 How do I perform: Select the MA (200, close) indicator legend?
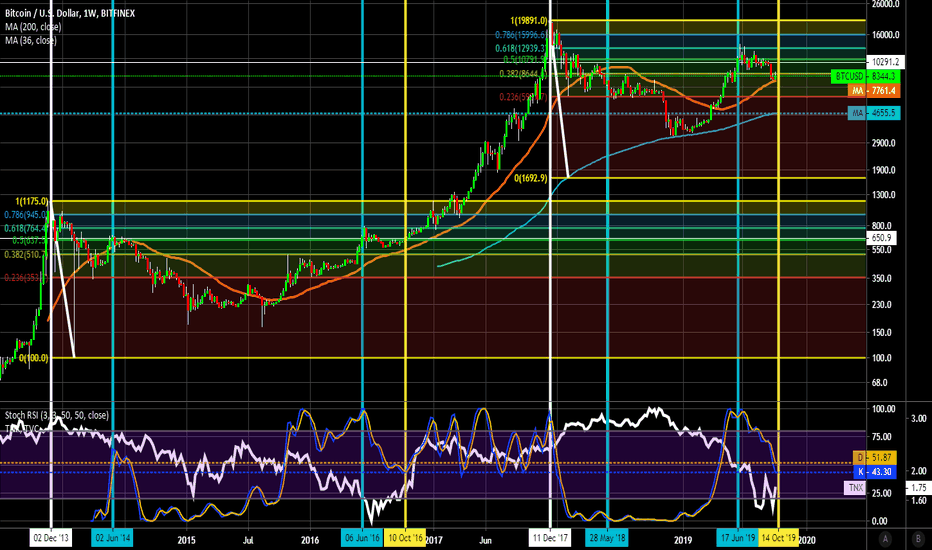(33, 27)
